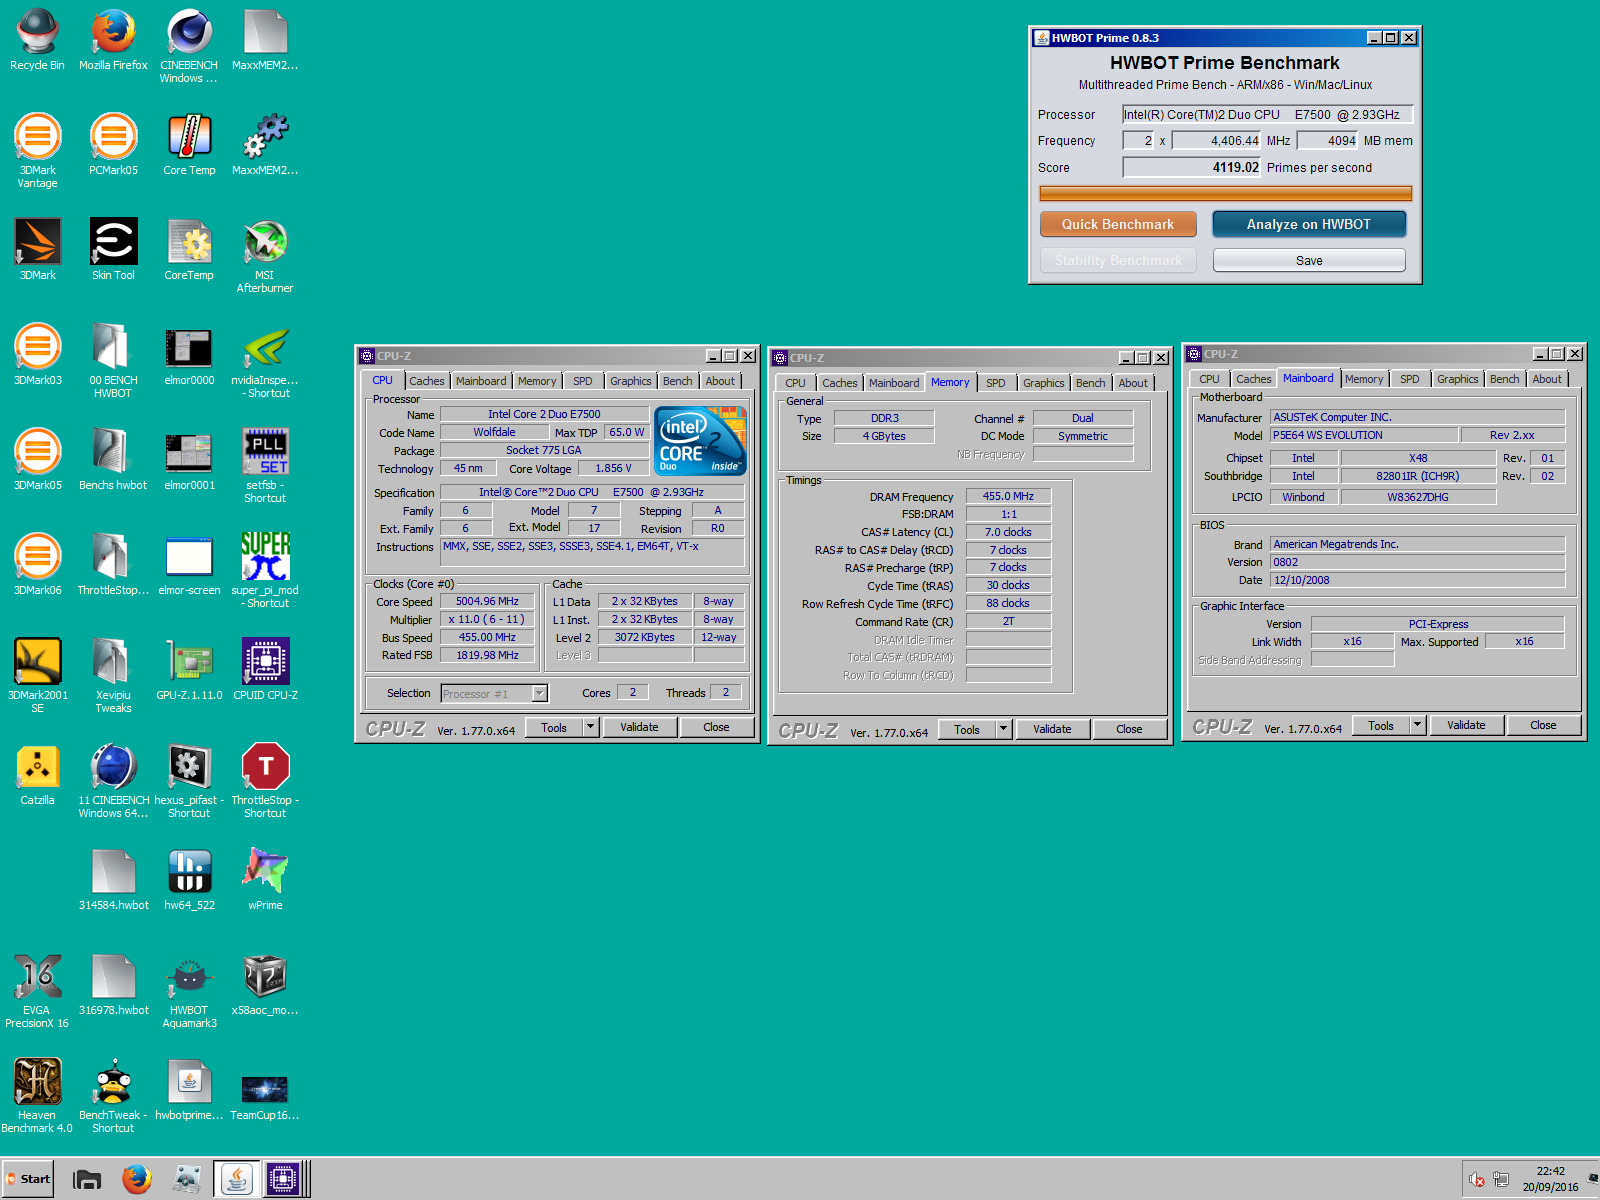
Task: Expand Tools dropdown arrow in CPU-Z Mainboard window
Action: coord(1417,725)
